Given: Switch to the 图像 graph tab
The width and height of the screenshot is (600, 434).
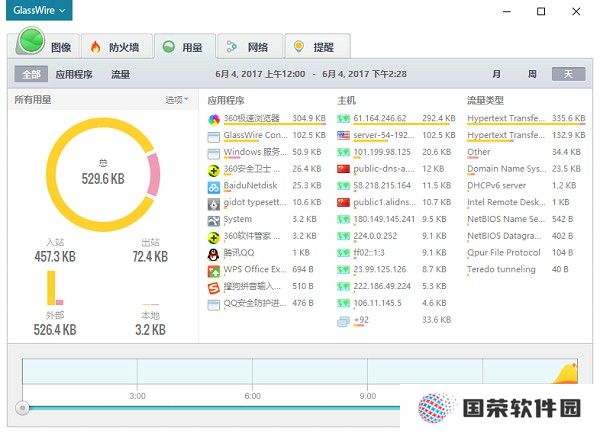Looking at the screenshot, I should coord(44,46).
